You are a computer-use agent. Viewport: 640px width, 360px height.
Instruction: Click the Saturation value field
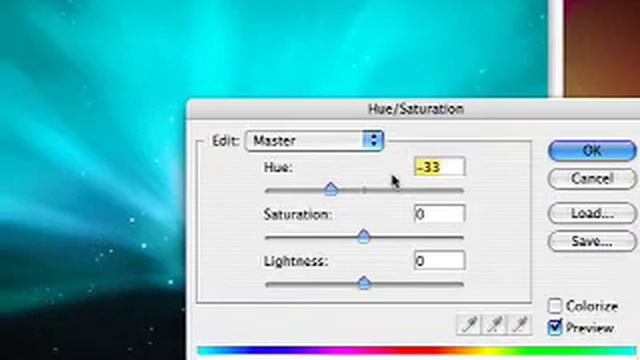(x=439, y=214)
